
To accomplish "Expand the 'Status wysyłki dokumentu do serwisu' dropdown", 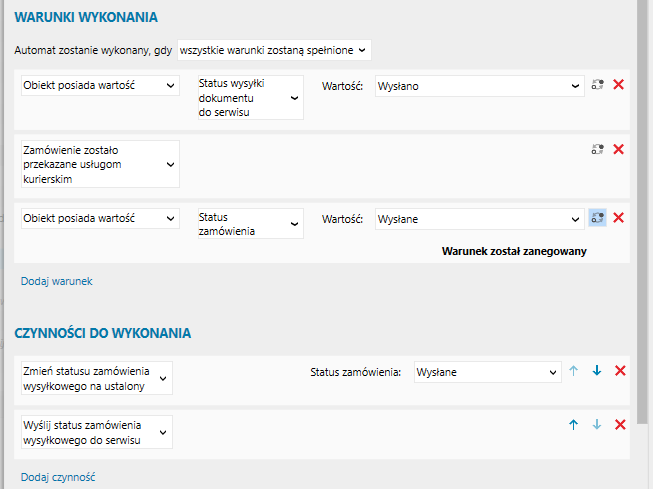I will point(250,98).
